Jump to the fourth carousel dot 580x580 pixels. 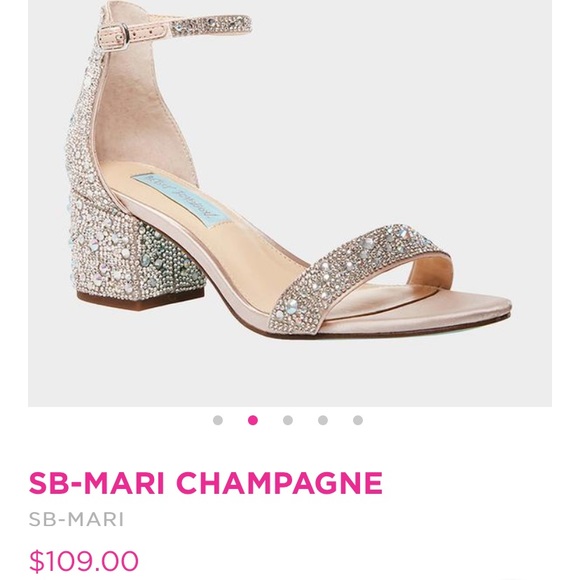pyautogui.click(x=323, y=420)
